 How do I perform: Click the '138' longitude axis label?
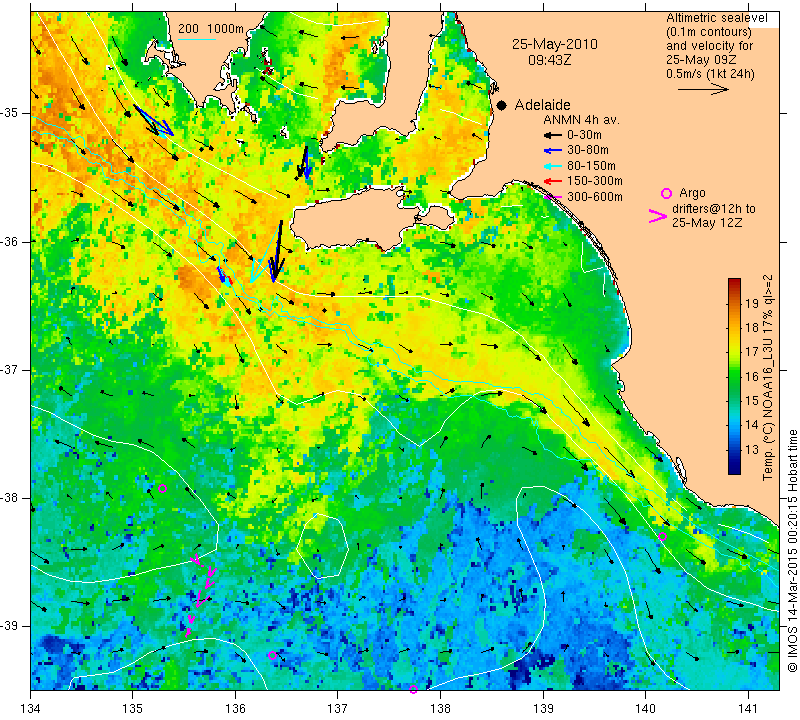click(x=440, y=708)
